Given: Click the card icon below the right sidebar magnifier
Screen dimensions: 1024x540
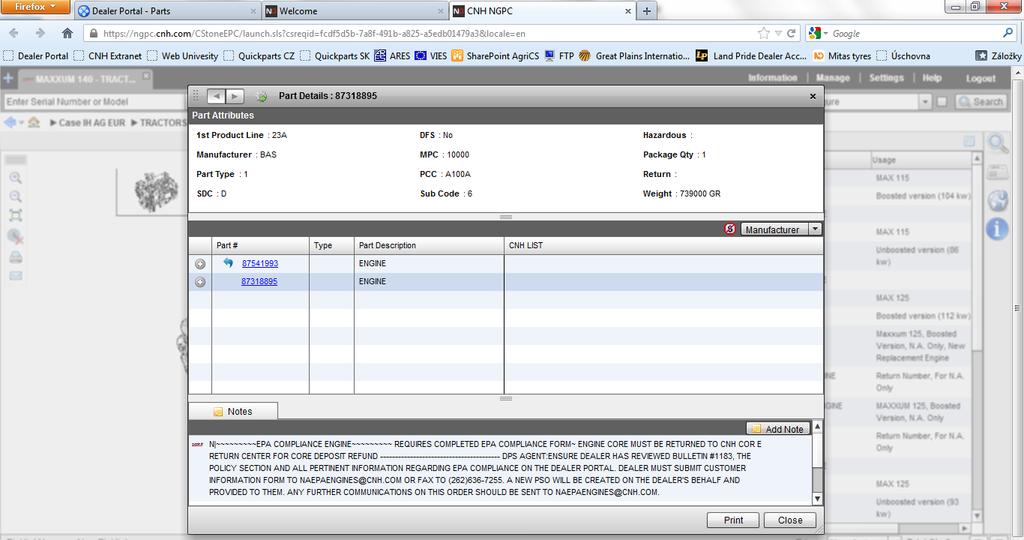Looking at the screenshot, I should (x=998, y=172).
